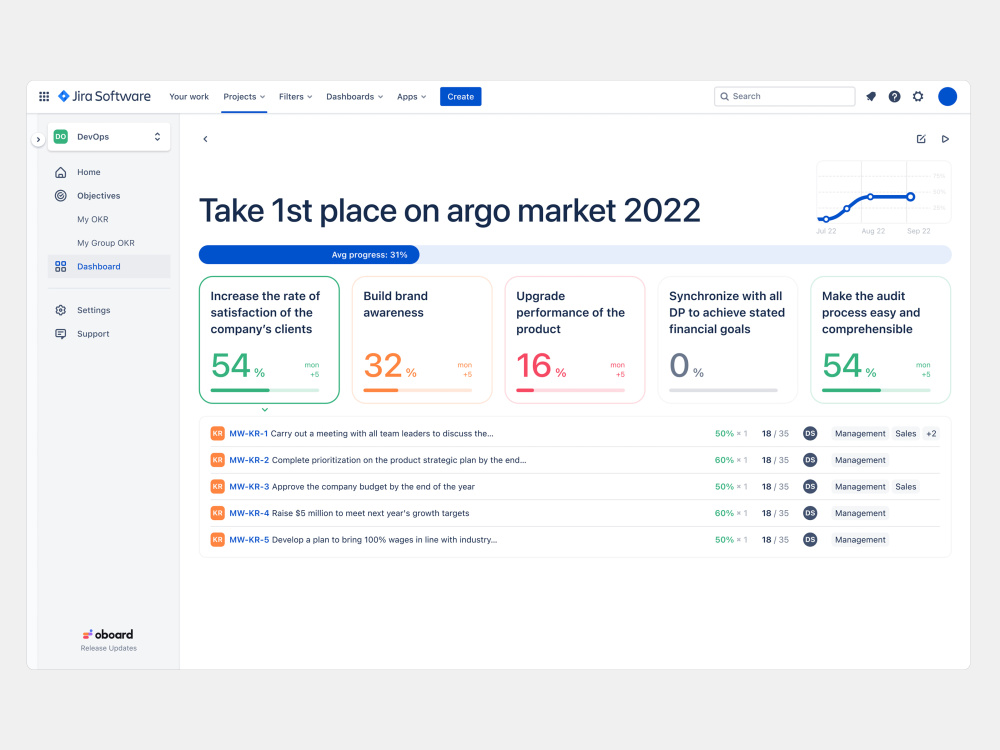Select the Increase the rate of satisfaction card
This screenshot has width=1000, height=750.
(269, 340)
